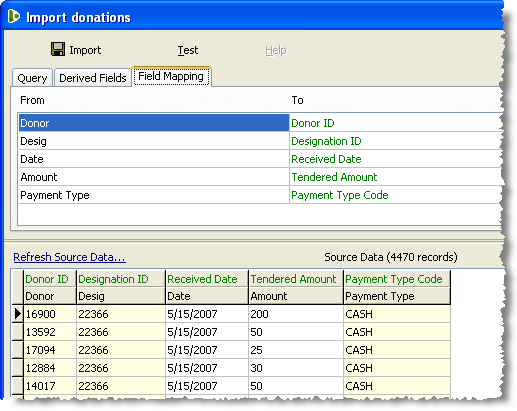Select the current row arrow indicator
517x411 pixels.
[18, 314]
